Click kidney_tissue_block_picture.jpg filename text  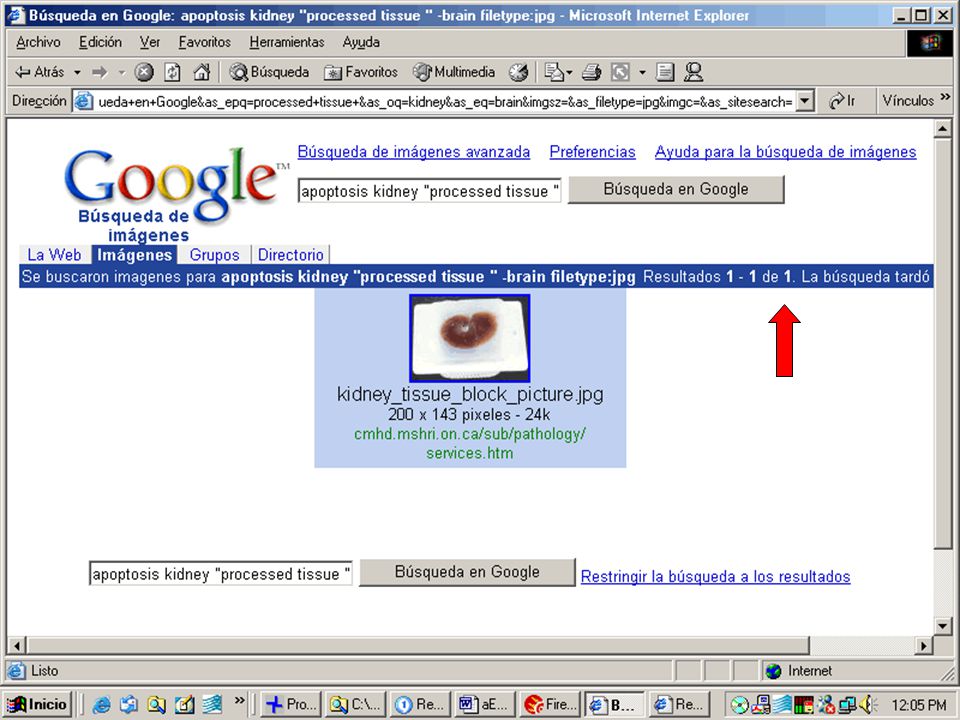[470, 394]
